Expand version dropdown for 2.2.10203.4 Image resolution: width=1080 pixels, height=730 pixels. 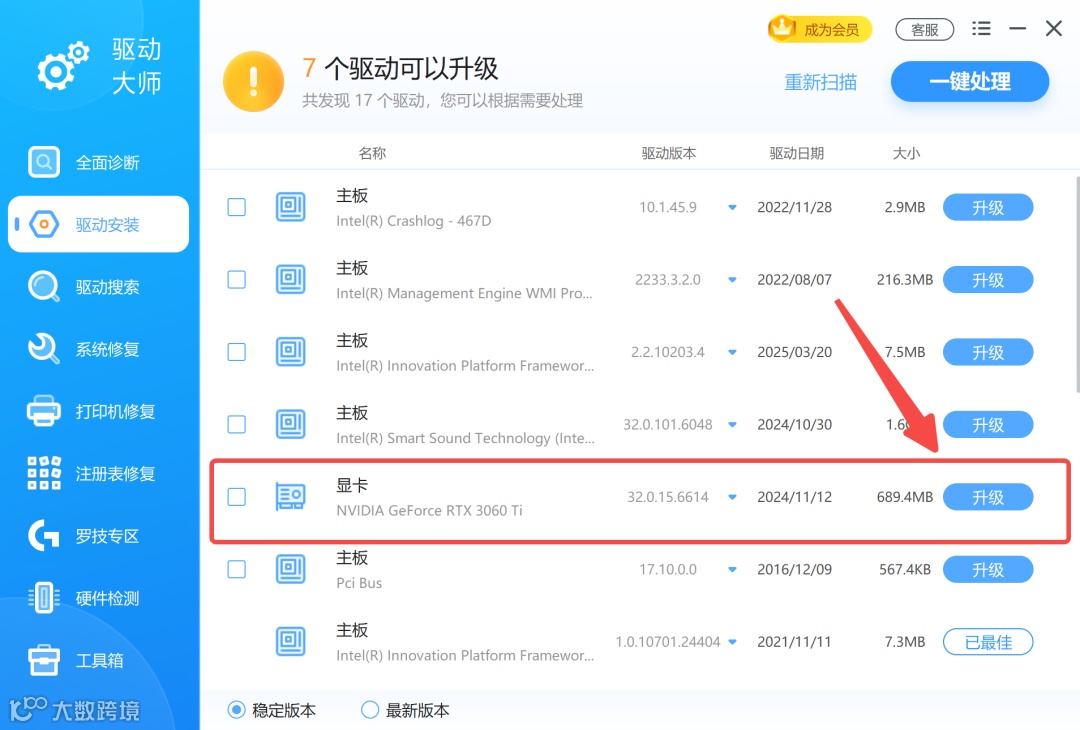click(732, 352)
